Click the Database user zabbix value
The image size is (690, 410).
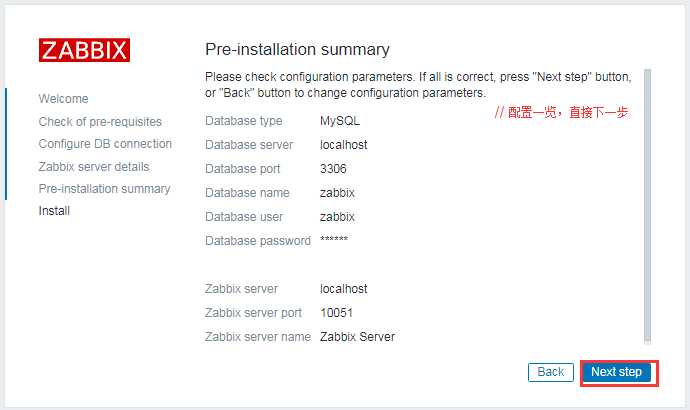click(x=337, y=217)
